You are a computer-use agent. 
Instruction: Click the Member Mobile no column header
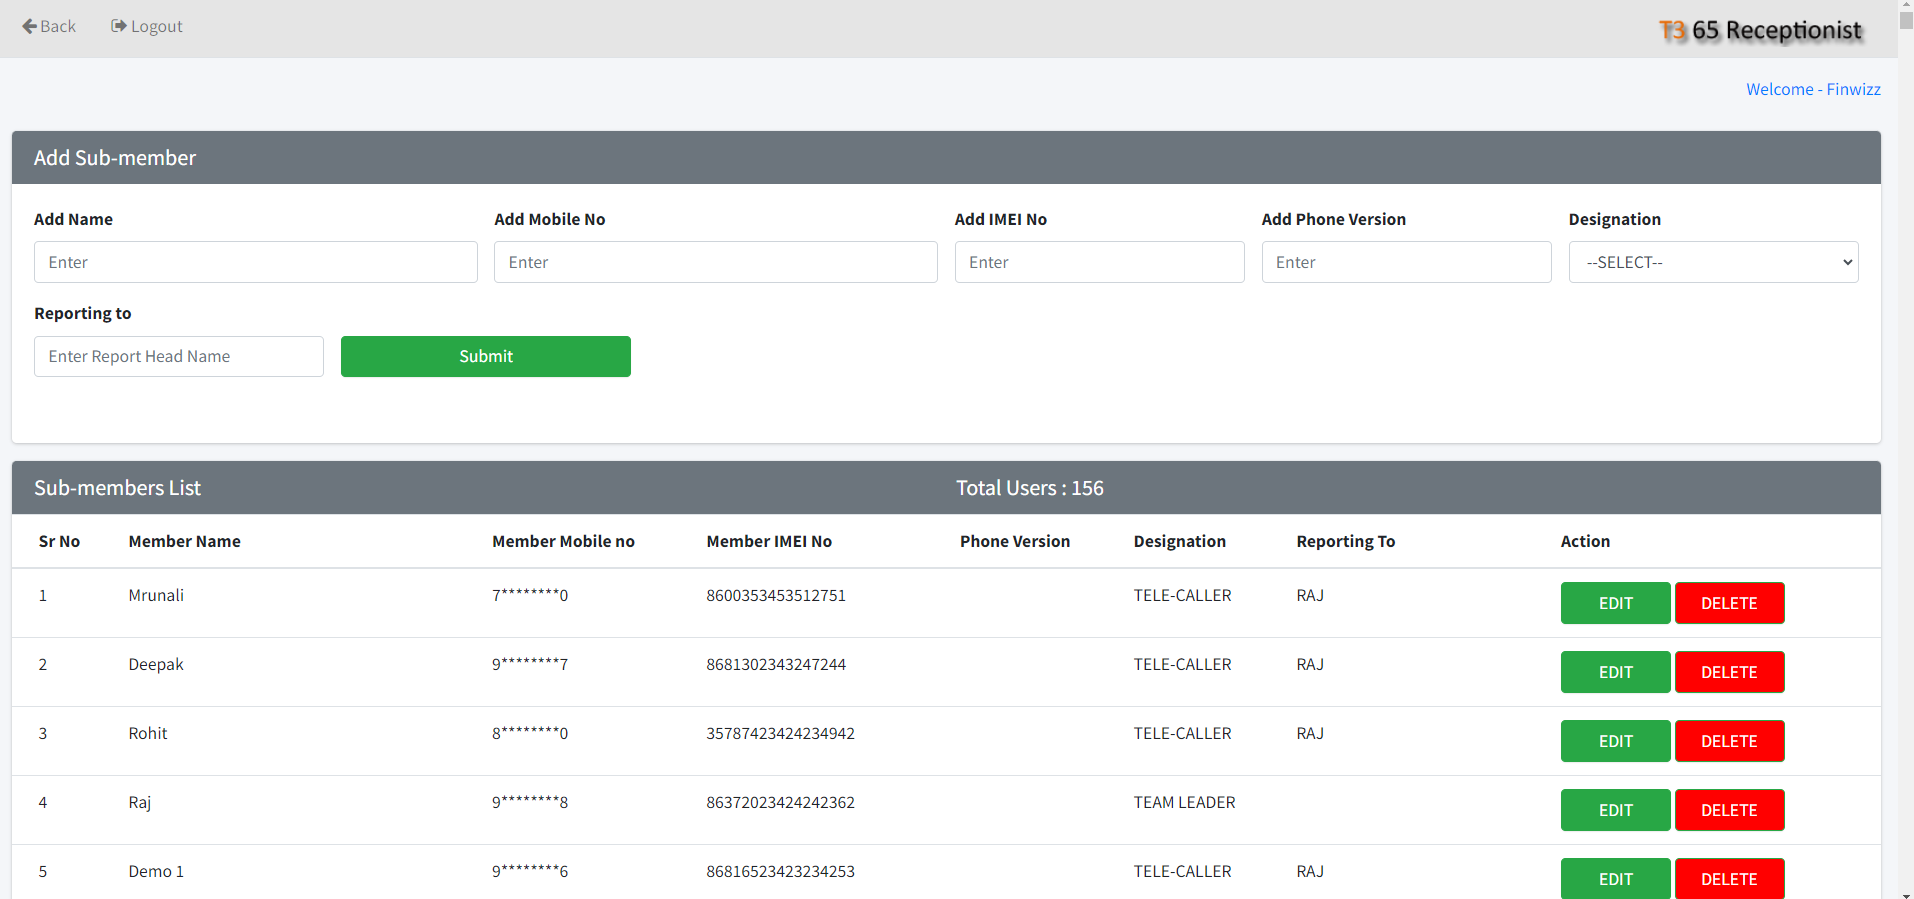tap(563, 541)
